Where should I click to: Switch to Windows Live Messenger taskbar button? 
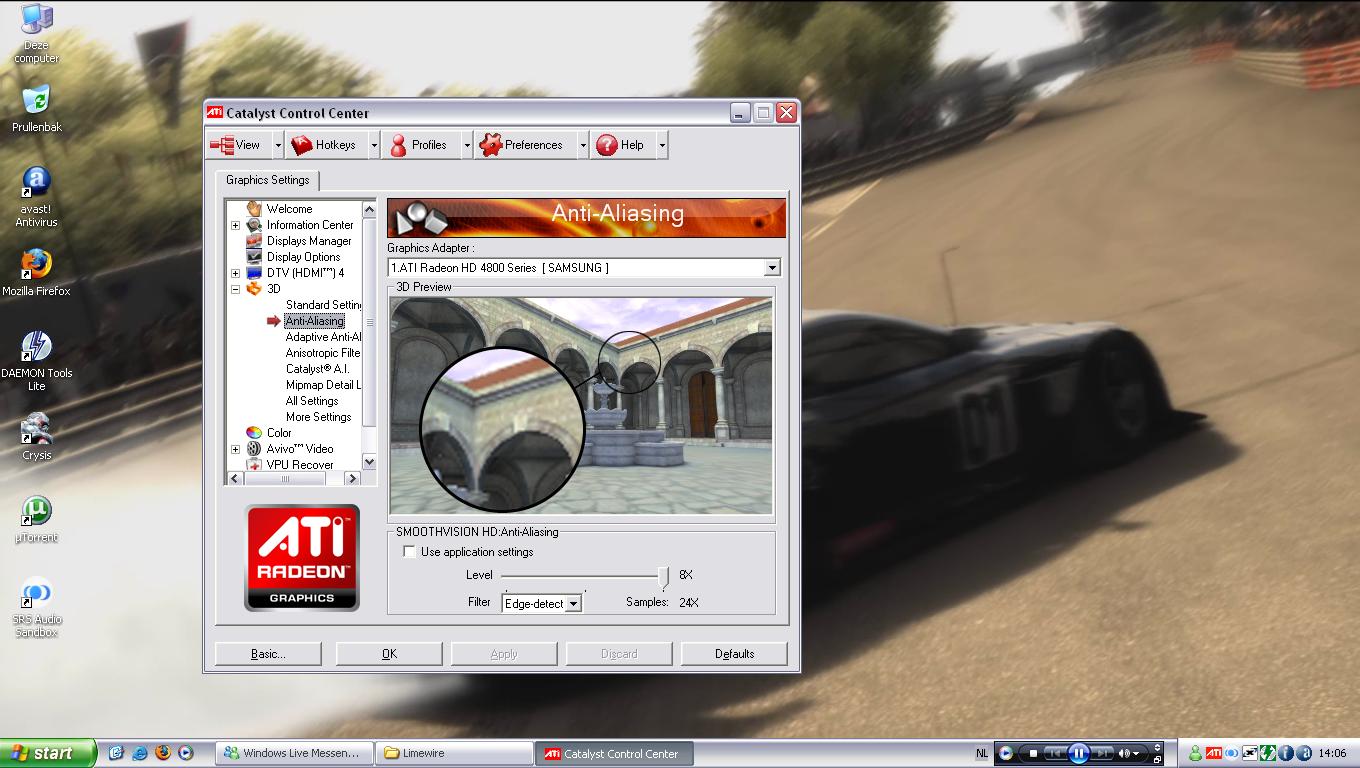295,753
